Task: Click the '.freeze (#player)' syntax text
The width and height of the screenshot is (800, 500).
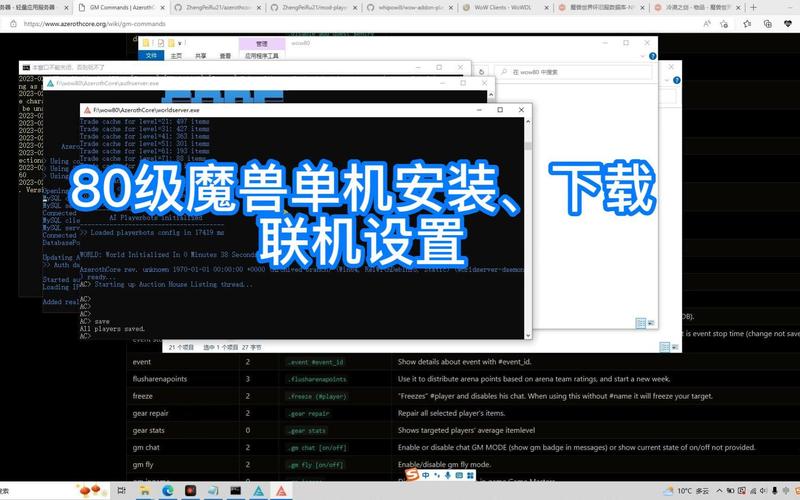Action: click(x=317, y=396)
